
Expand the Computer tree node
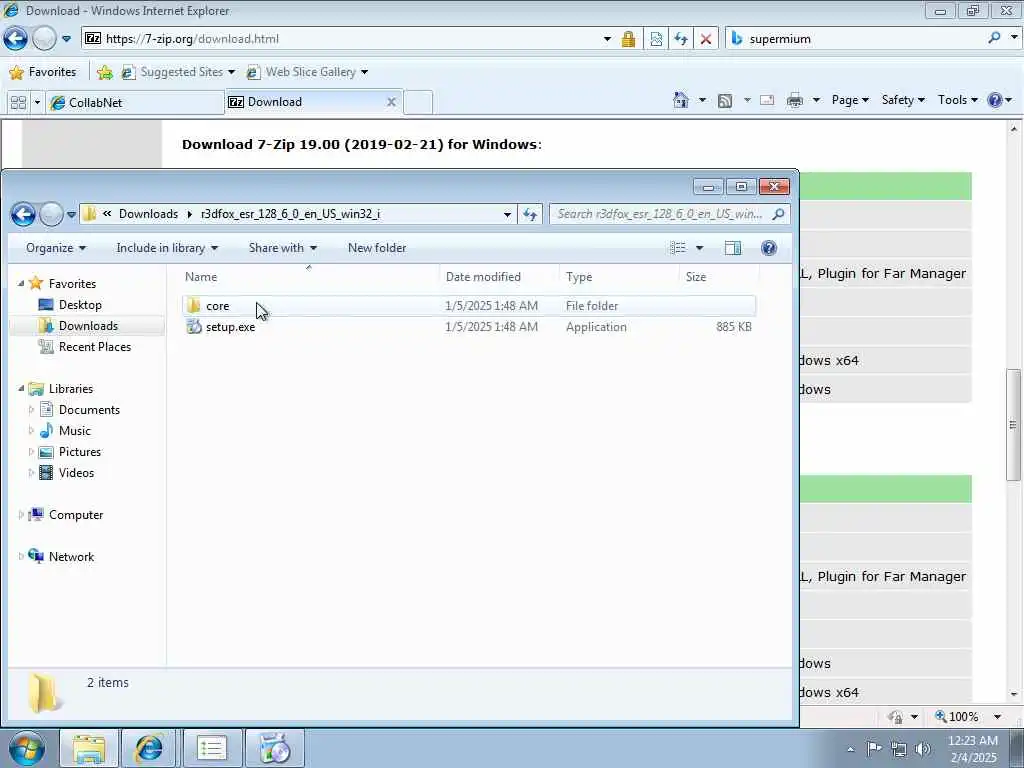(20, 515)
